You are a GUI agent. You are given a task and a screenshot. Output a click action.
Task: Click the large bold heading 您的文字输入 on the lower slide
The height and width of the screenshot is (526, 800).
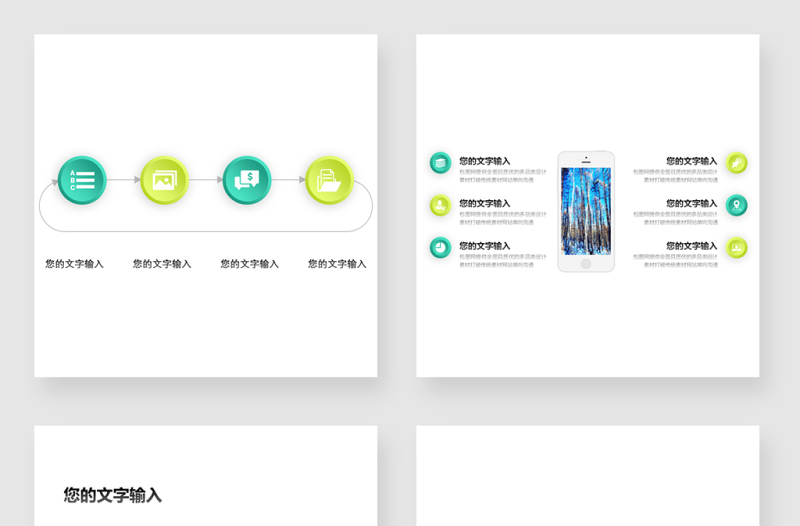click(113, 495)
